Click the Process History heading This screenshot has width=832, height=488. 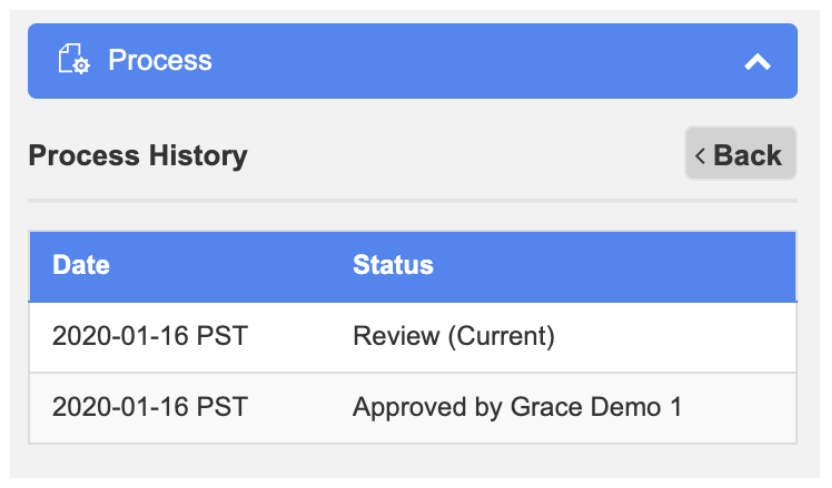[138, 156]
